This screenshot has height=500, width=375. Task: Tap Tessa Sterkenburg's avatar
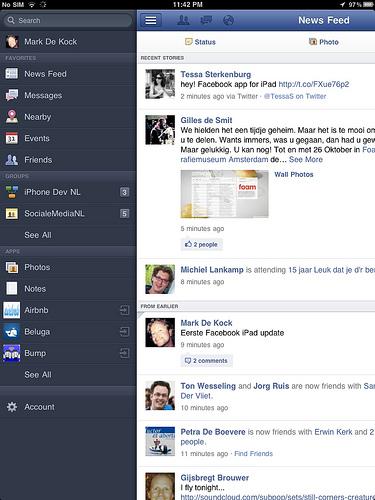coord(160,84)
